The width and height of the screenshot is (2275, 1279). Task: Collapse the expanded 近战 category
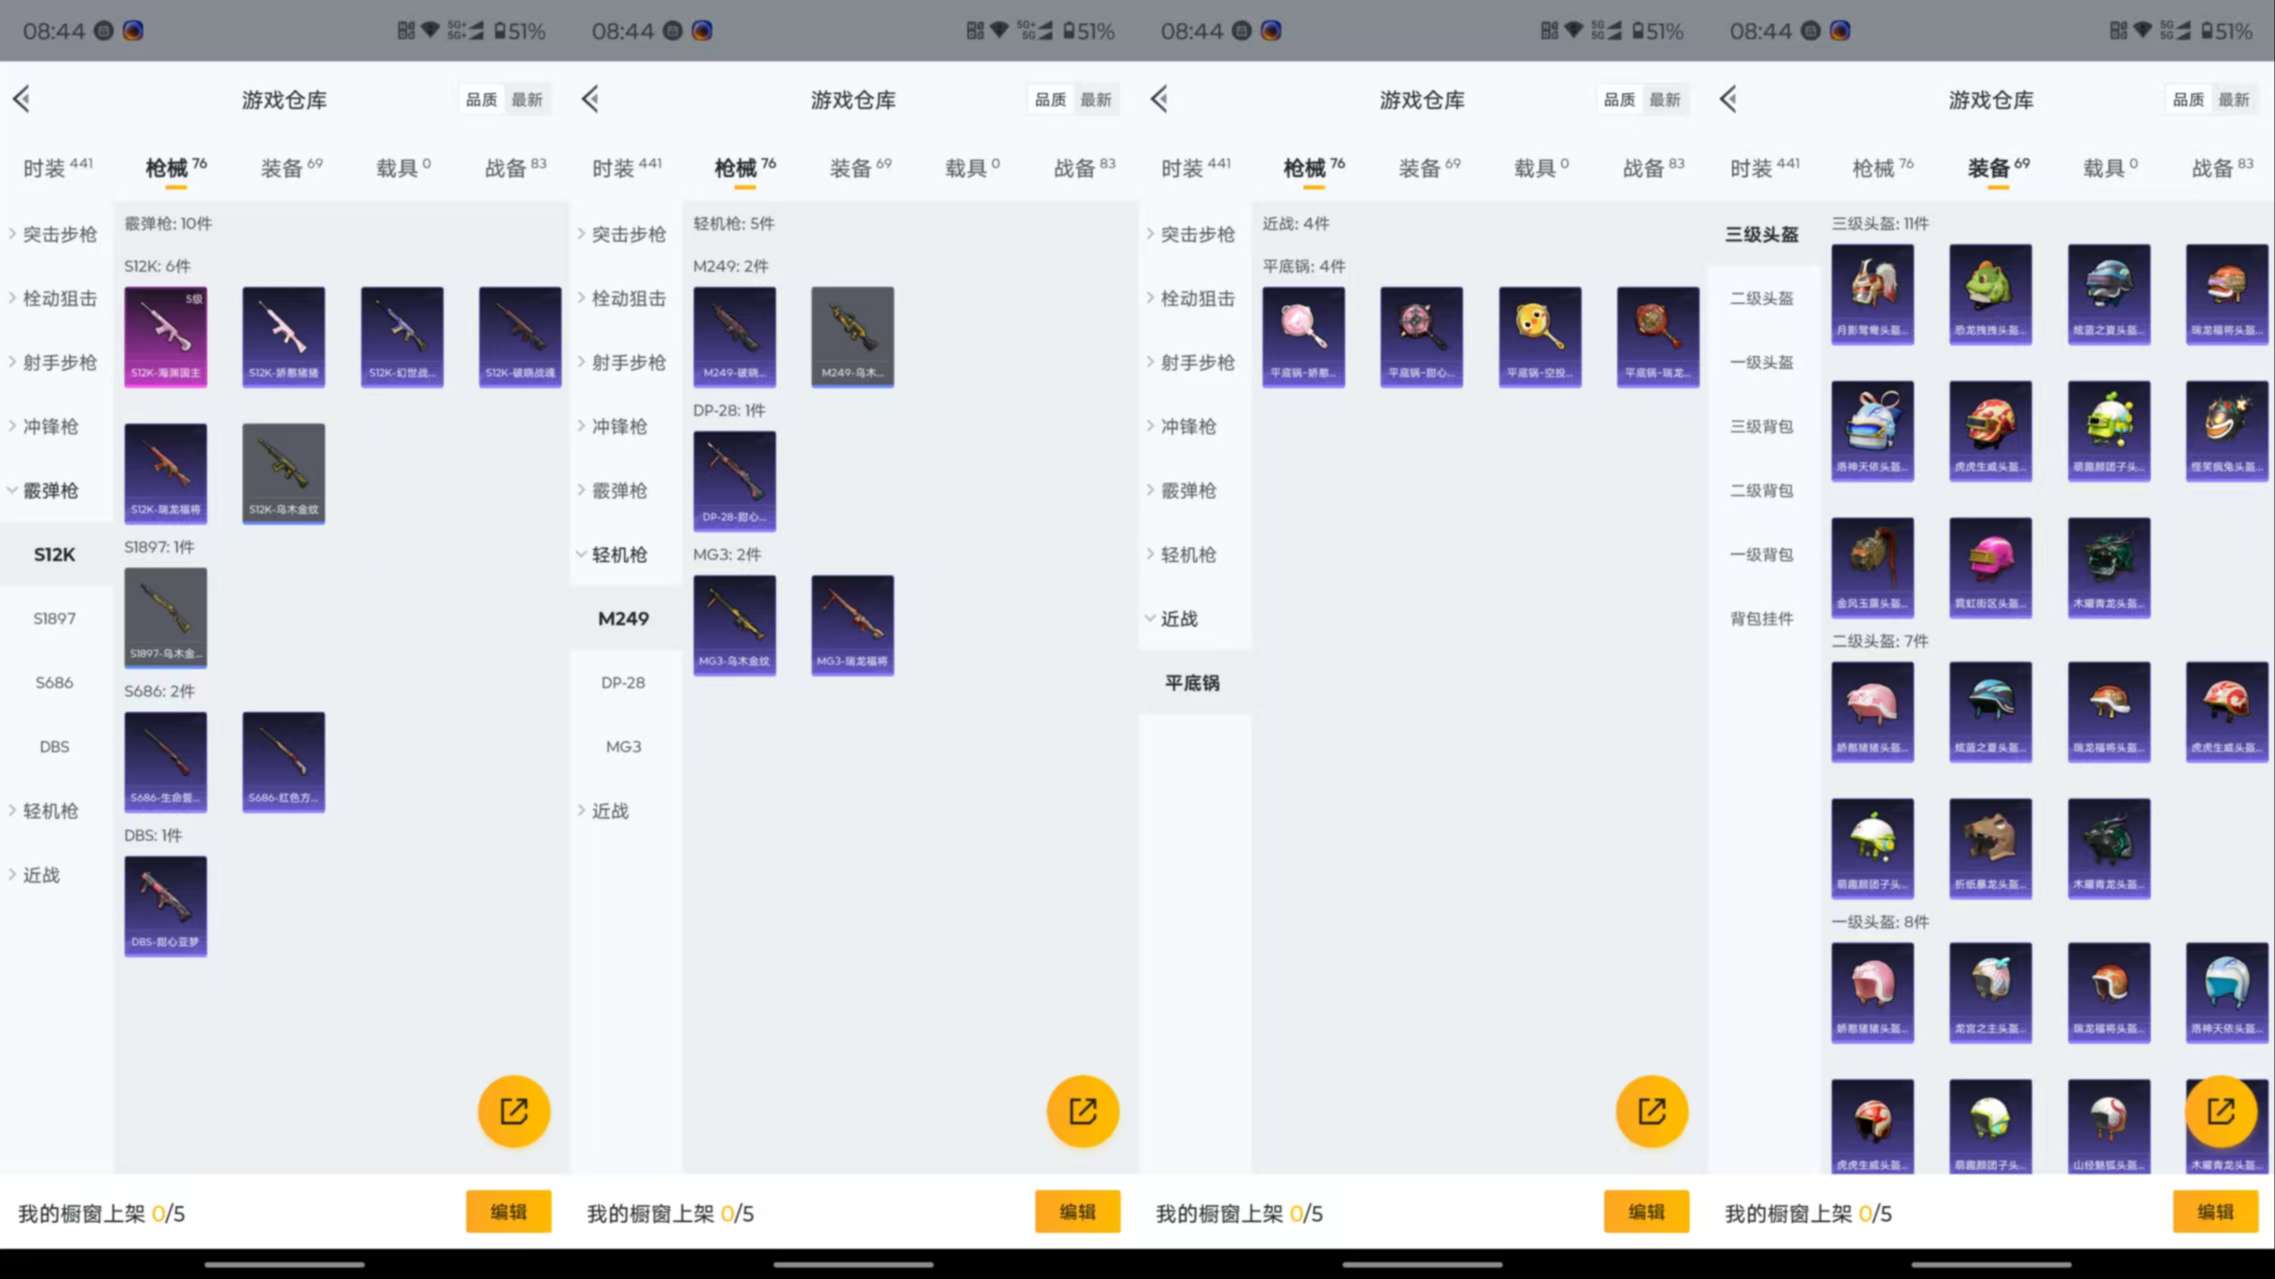[1180, 618]
